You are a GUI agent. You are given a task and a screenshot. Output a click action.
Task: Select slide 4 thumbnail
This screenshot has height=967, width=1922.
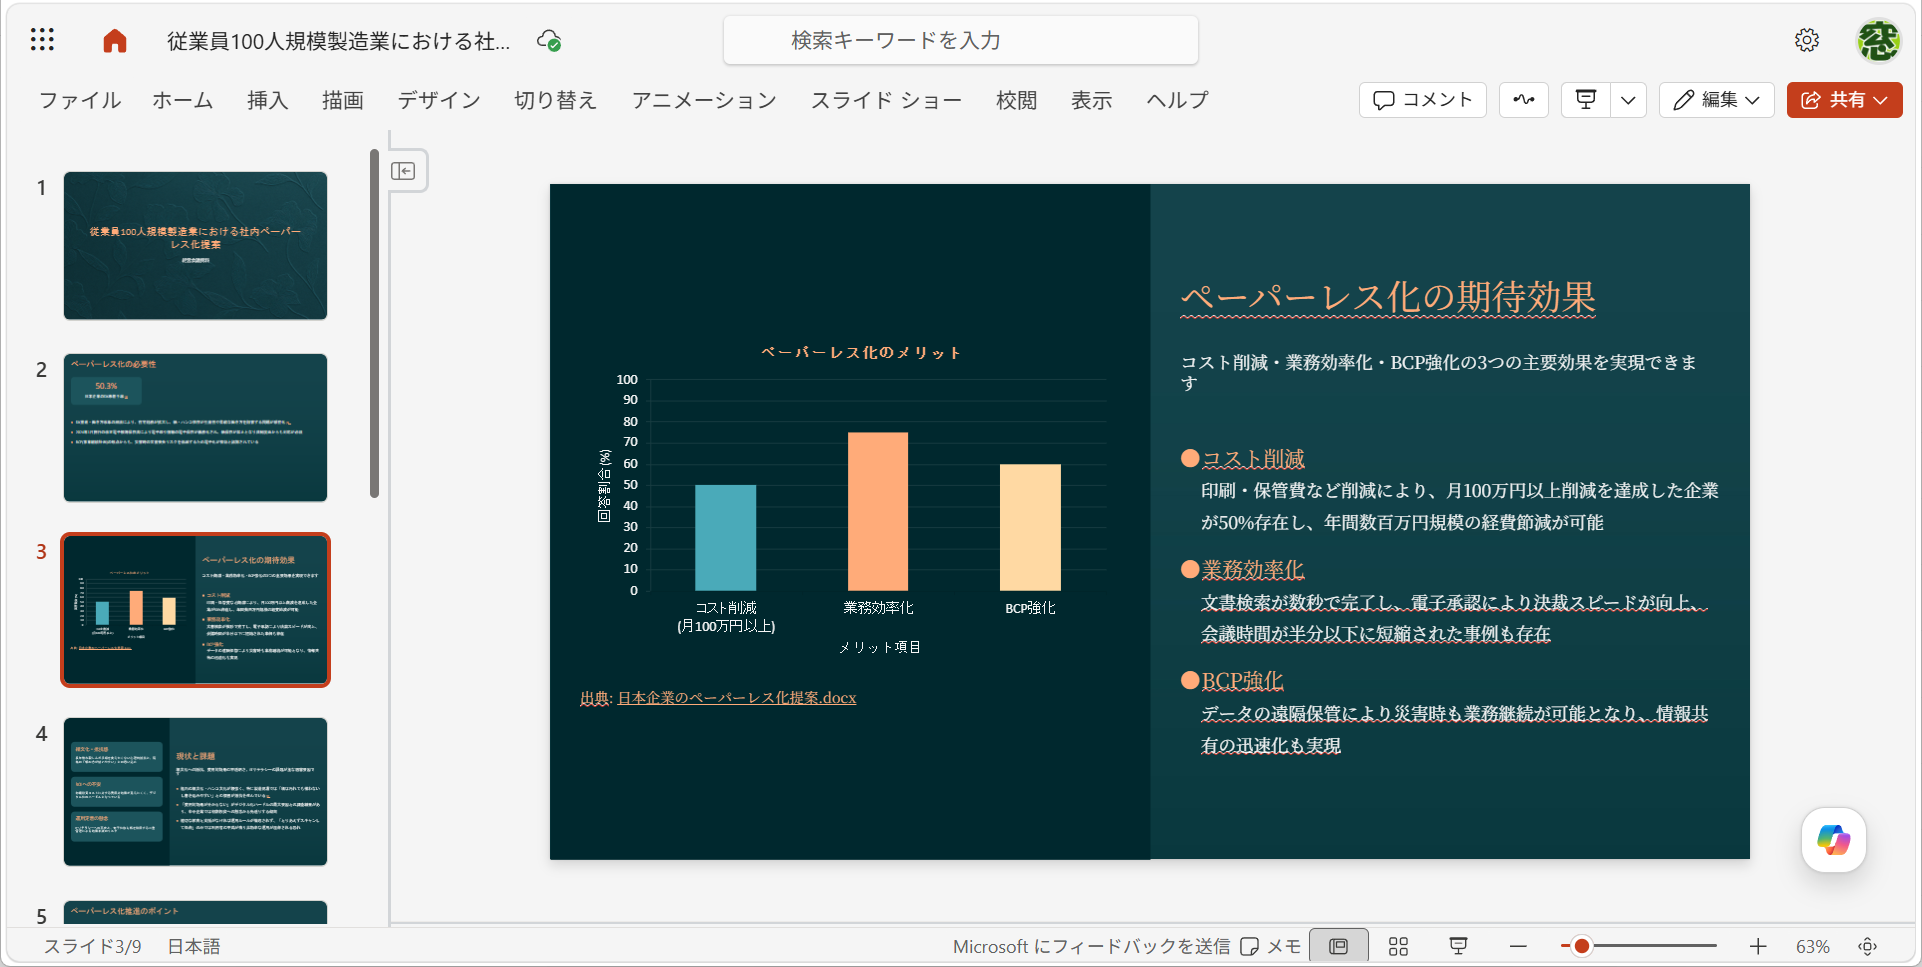[195, 791]
